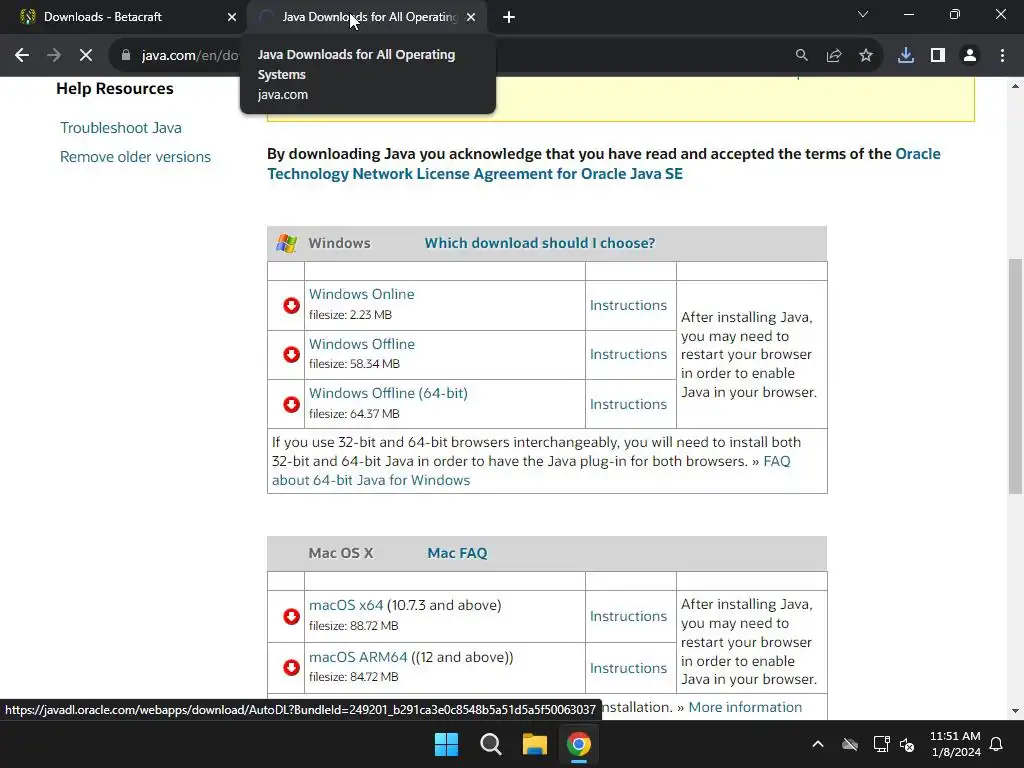Image resolution: width=1024 pixels, height=768 pixels.
Task: Download Windows Offline (64-bit) link
Action: pyautogui.click(x=388, y=393)
